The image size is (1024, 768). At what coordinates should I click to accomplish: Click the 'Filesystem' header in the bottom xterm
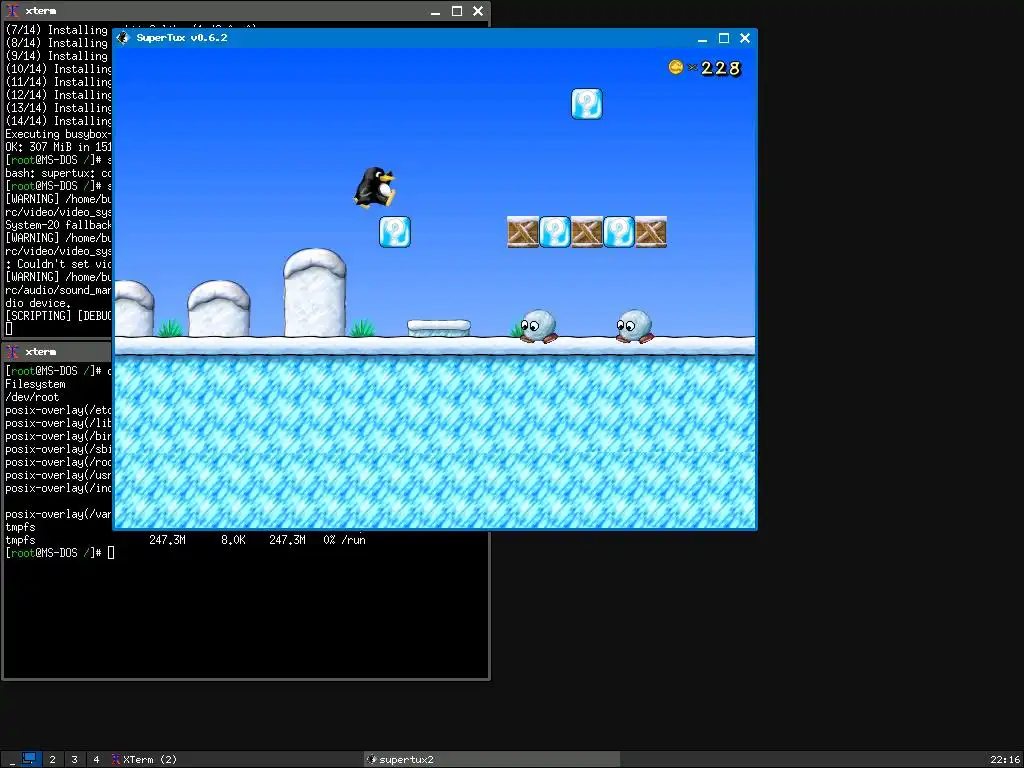point(35,384)
